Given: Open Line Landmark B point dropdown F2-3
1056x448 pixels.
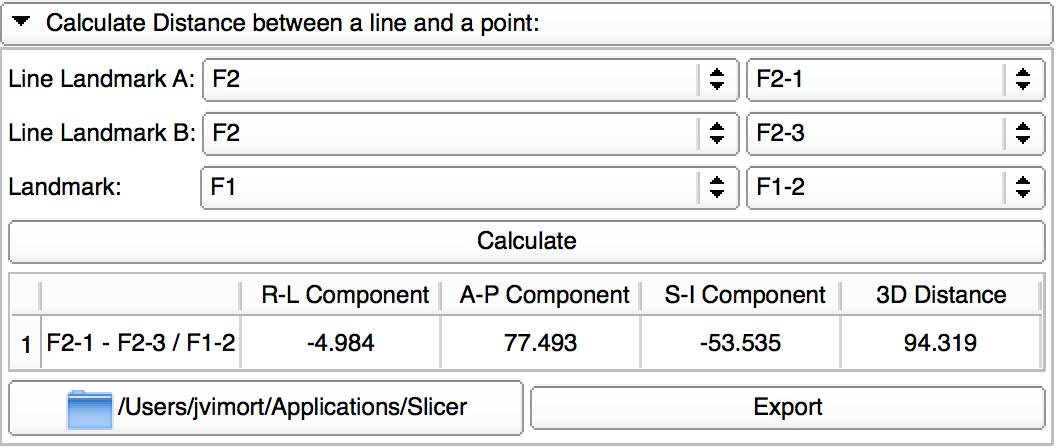Looking at the screenshot, I should (x=889, y=132).
